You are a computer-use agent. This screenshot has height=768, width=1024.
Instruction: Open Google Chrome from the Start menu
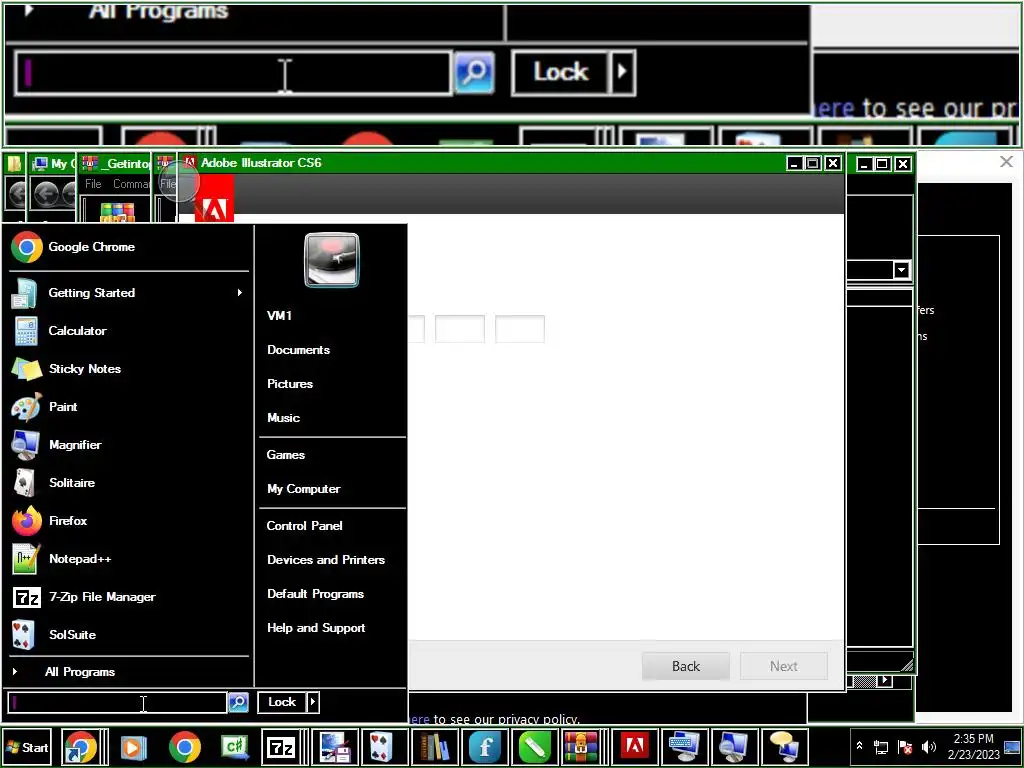point(129,247)
